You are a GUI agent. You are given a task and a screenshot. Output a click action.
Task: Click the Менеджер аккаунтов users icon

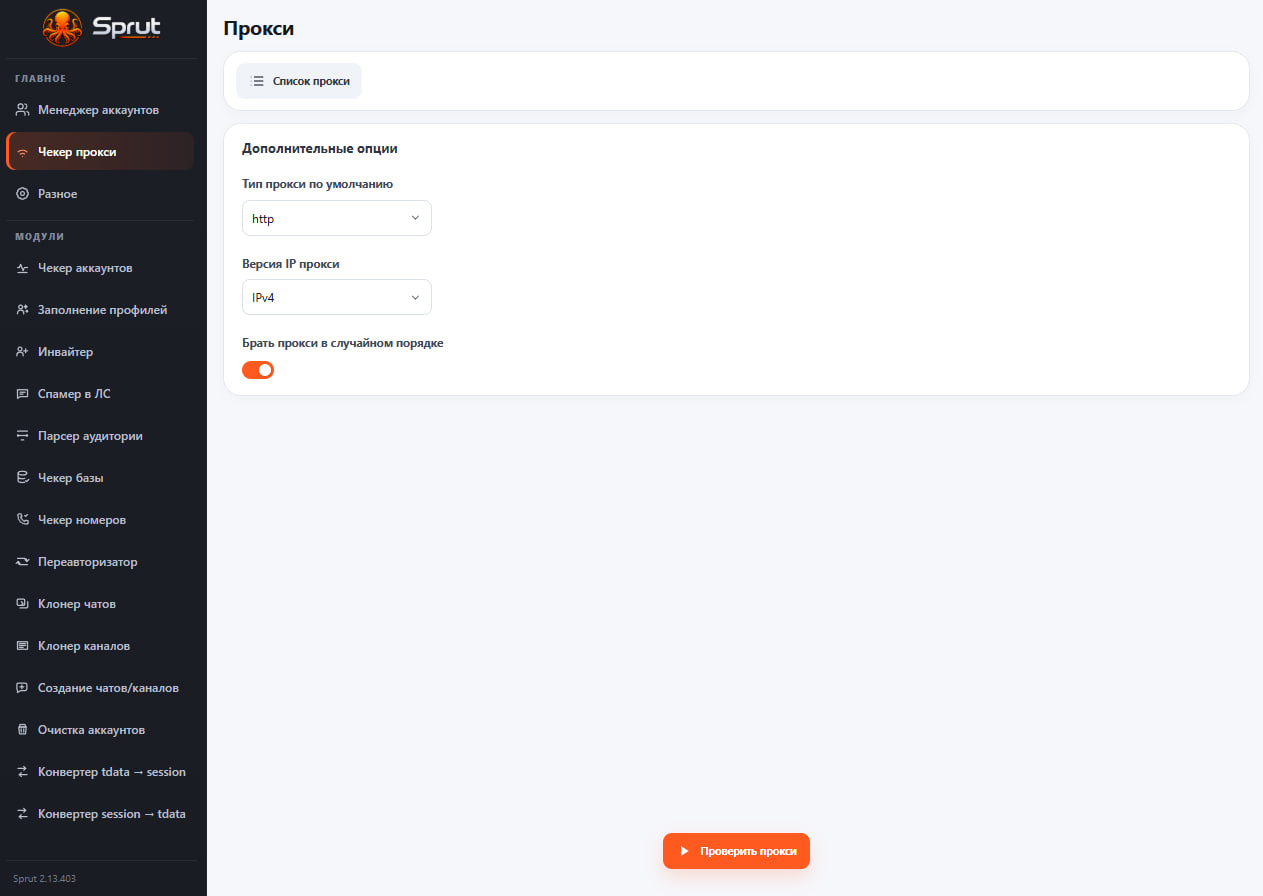point(22,110)
